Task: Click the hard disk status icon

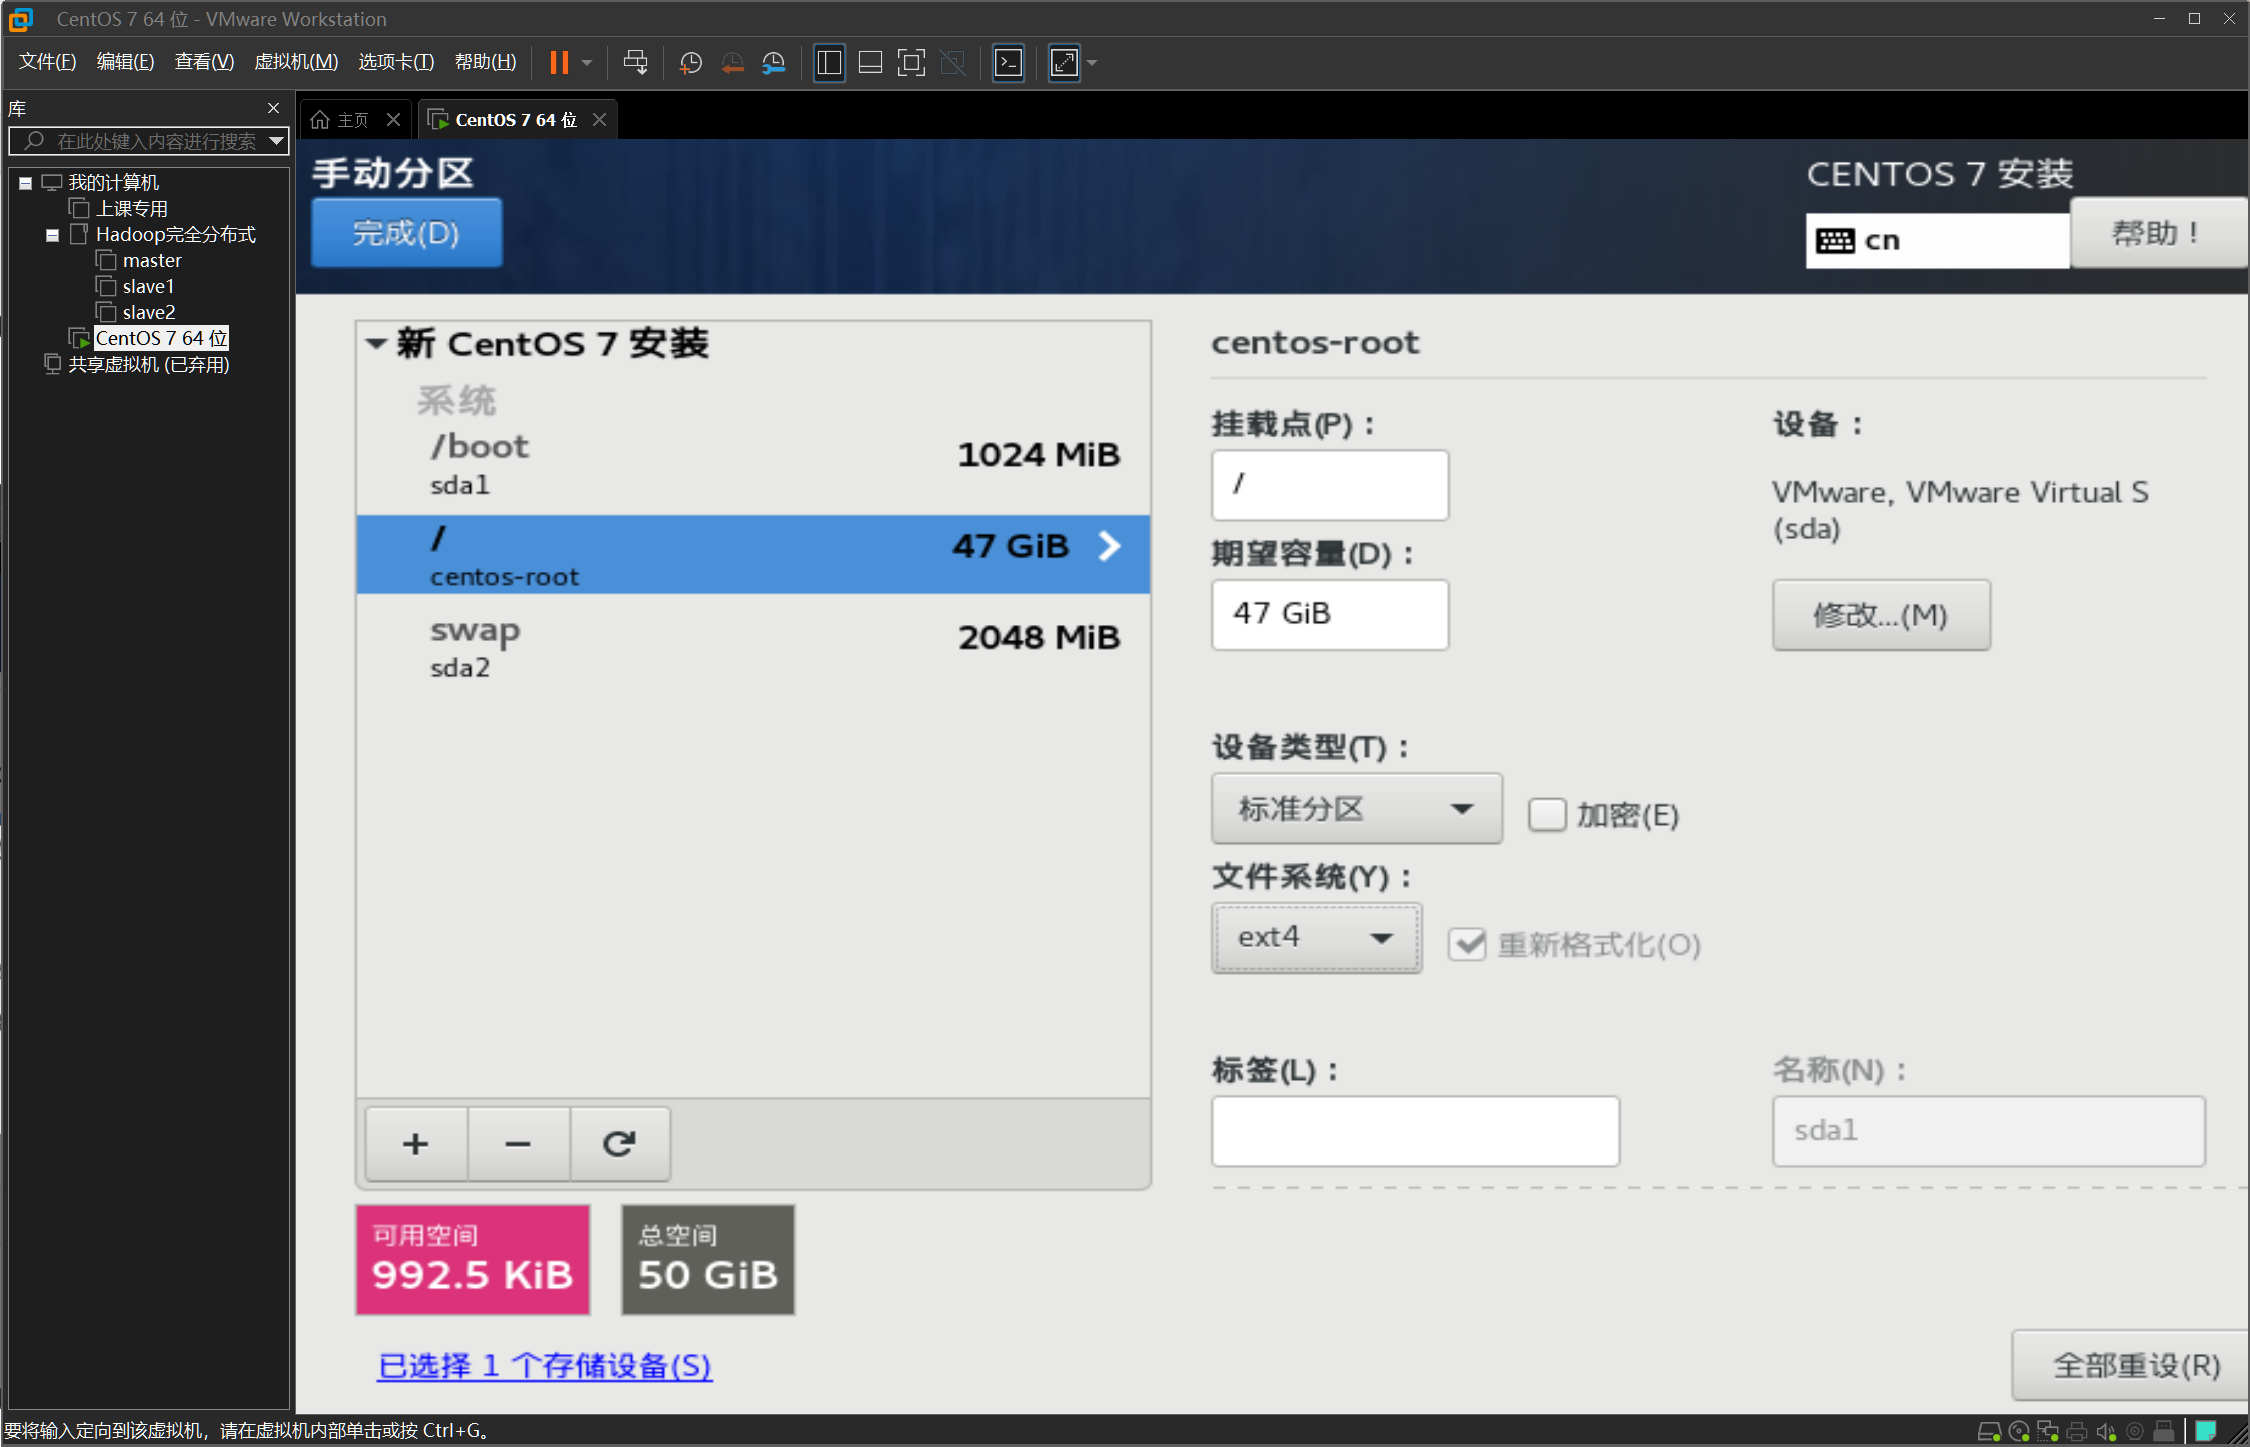Action: click(x=1989, y=1431)
